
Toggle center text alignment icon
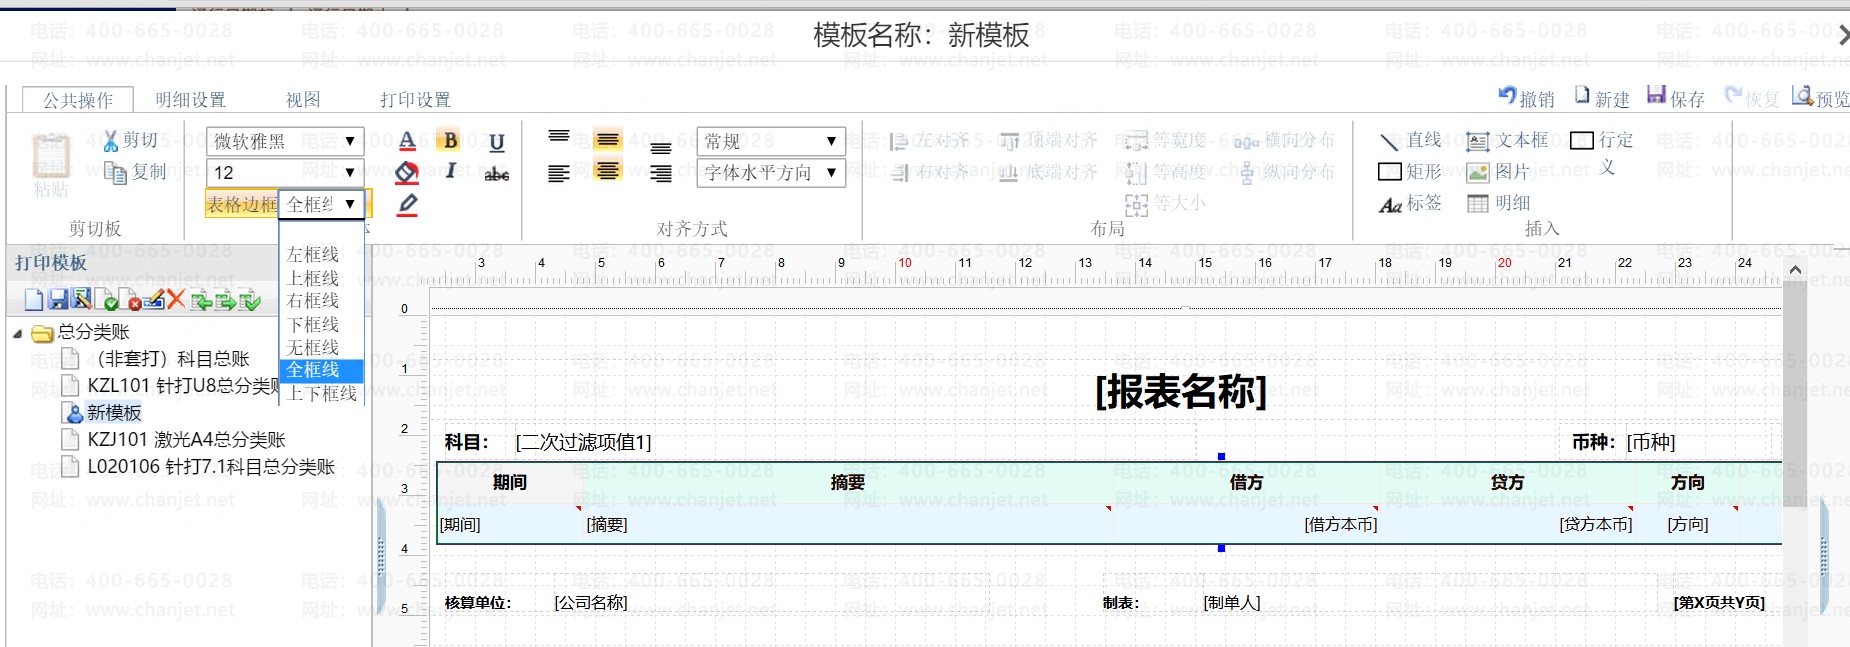tap(608, 170)
